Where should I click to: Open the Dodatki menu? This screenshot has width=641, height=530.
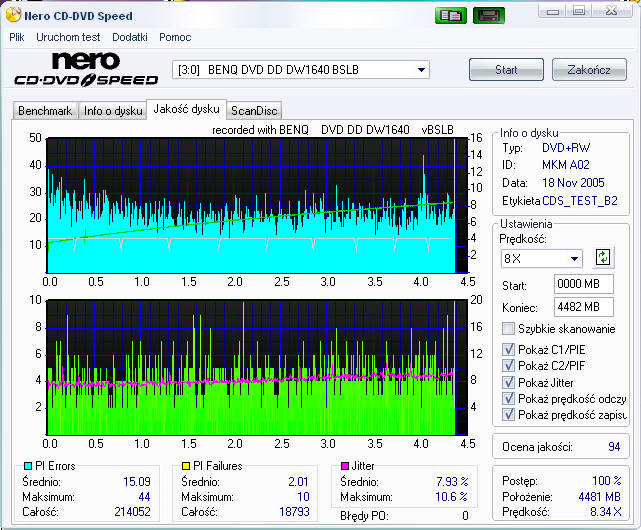[130, 37]
